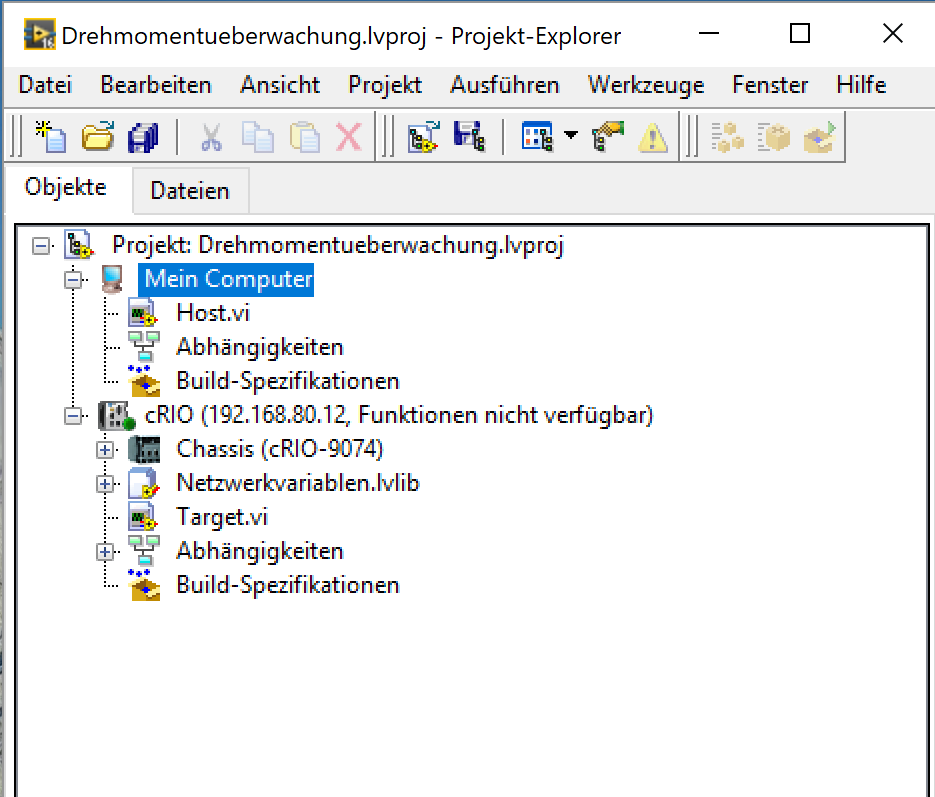Maximize the Projekt-Explorer window
Viewport: 935px width, 797px height.
click(x=800, y=33)
